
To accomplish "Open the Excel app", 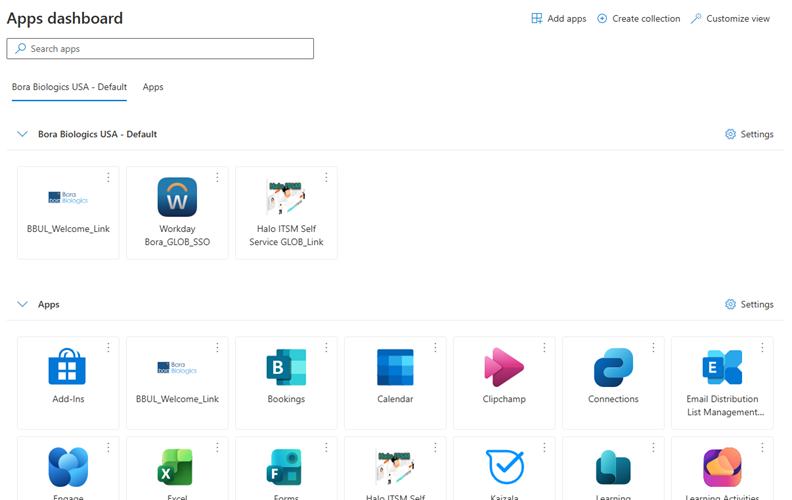I will coord(177,469).
